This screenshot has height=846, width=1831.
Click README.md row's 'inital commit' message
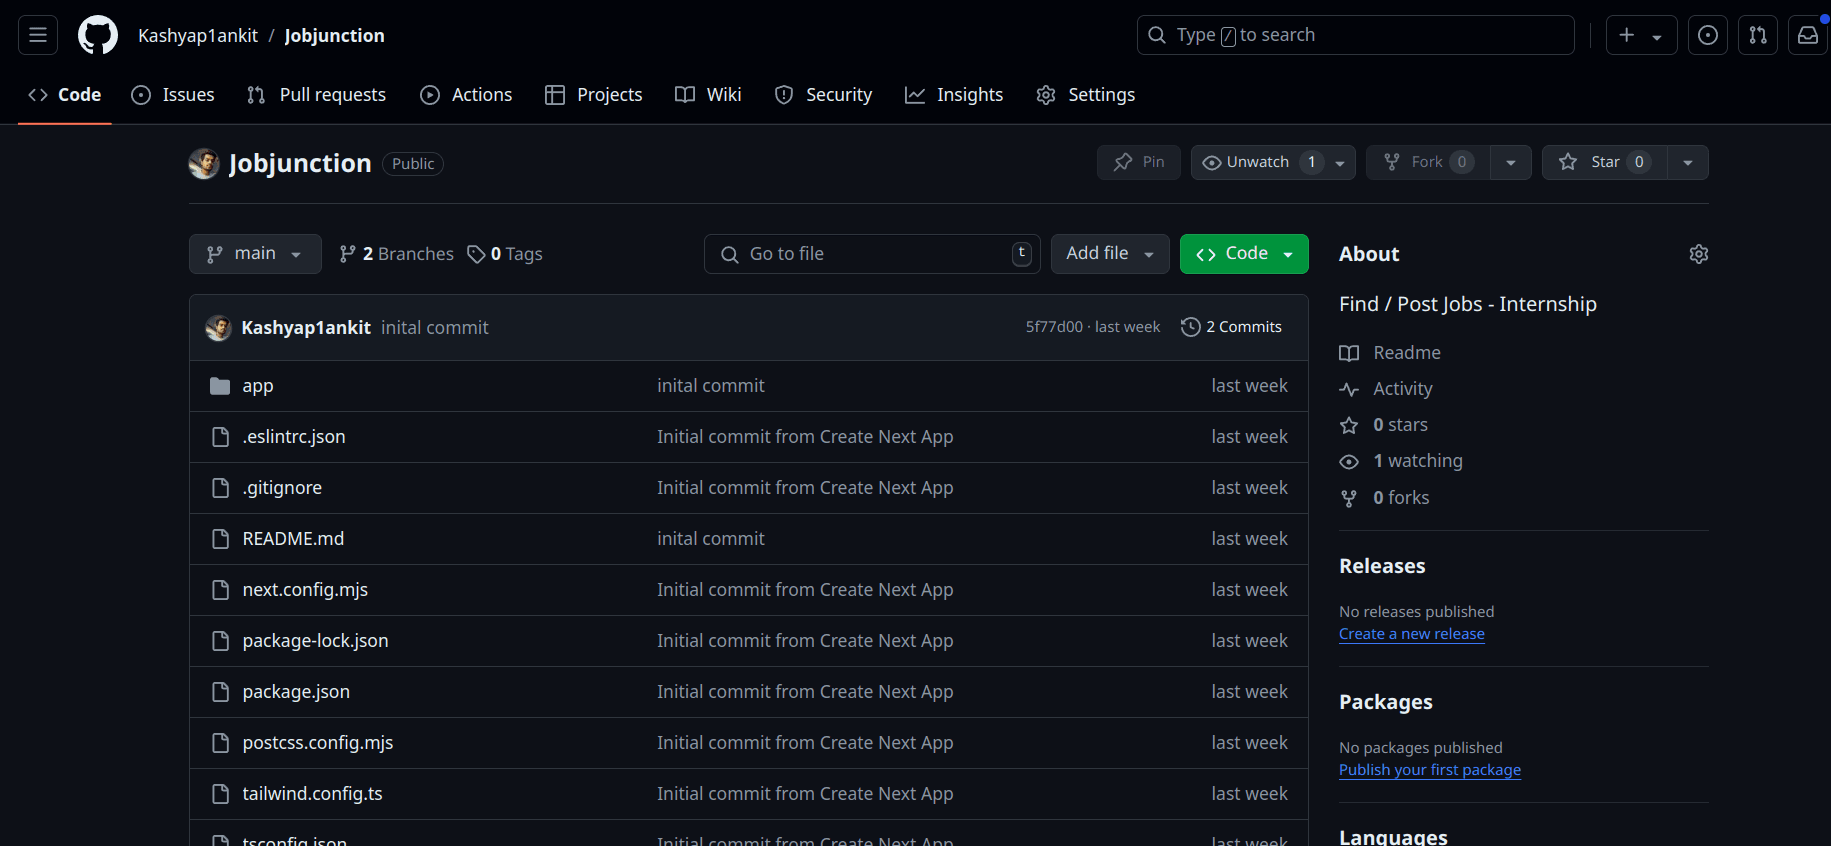click(710, 539)
